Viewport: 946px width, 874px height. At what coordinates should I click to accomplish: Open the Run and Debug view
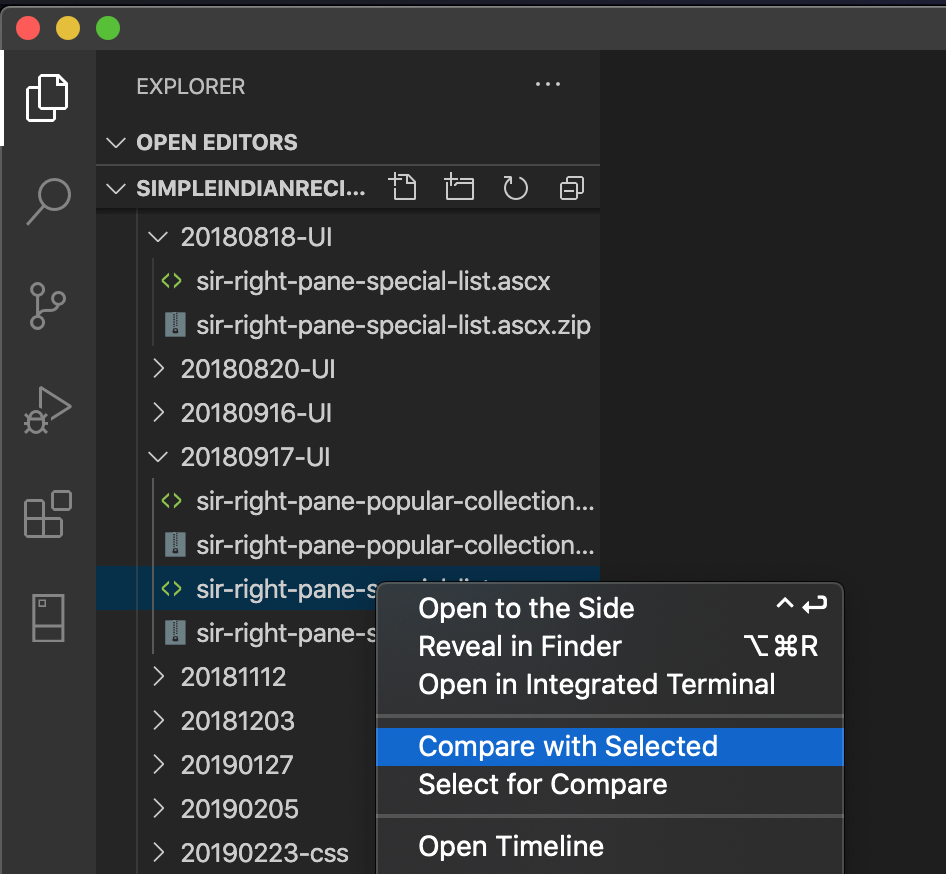point(47,410)
